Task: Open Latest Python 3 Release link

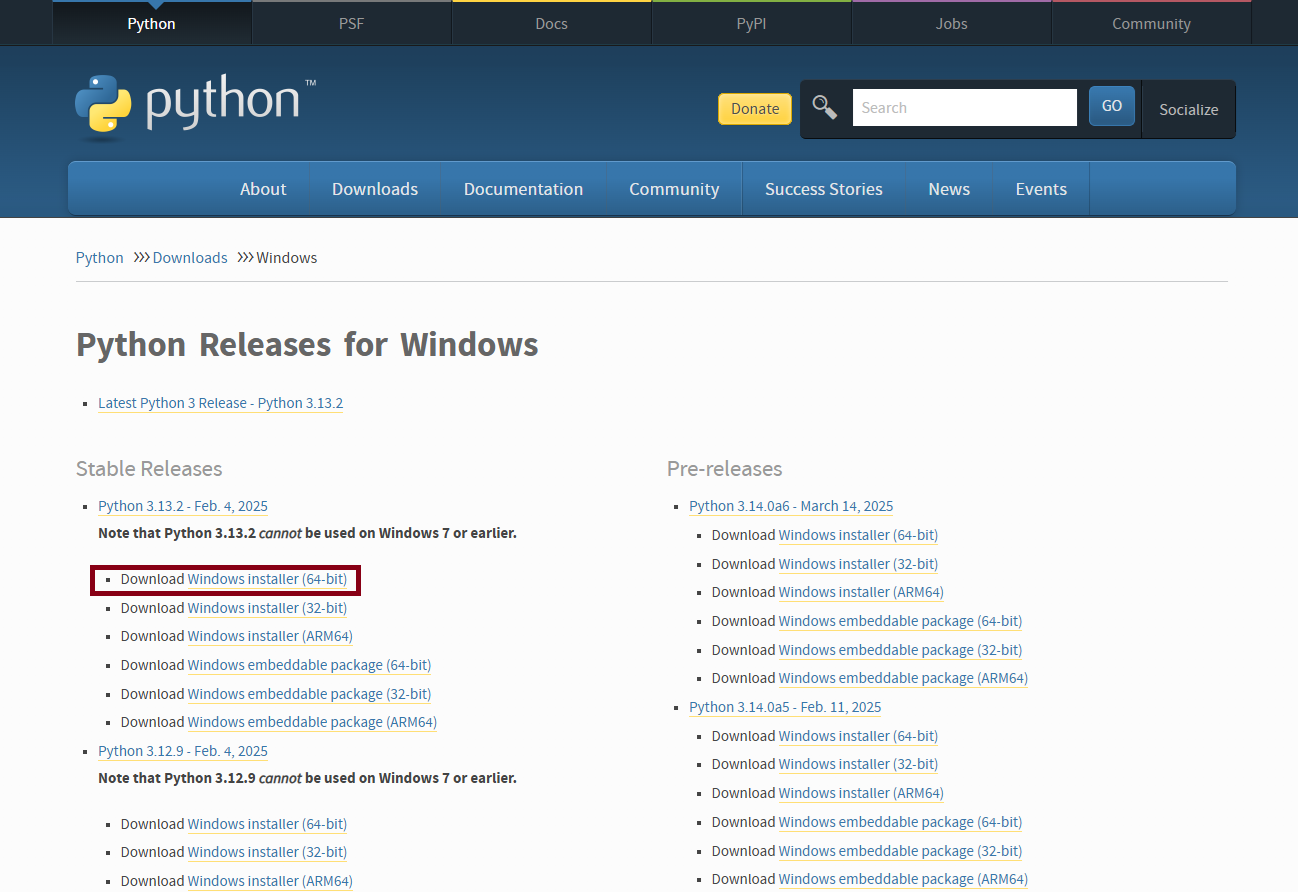Action: pos(220,403)
